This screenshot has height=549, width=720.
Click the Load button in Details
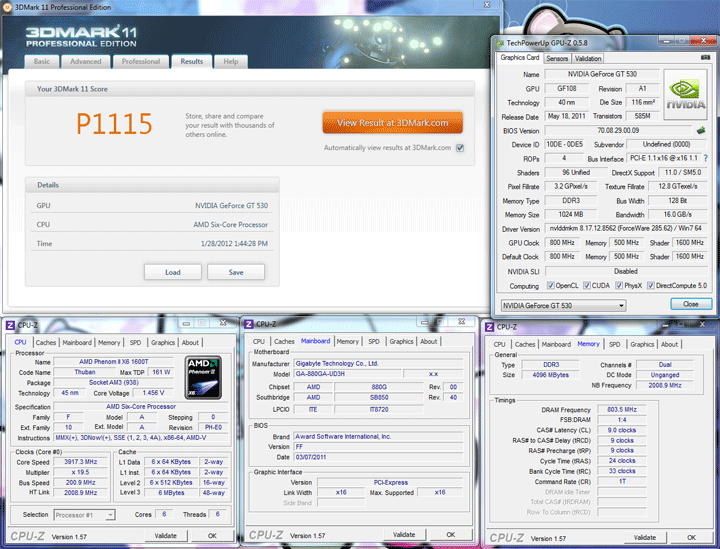tap(173, 272)
